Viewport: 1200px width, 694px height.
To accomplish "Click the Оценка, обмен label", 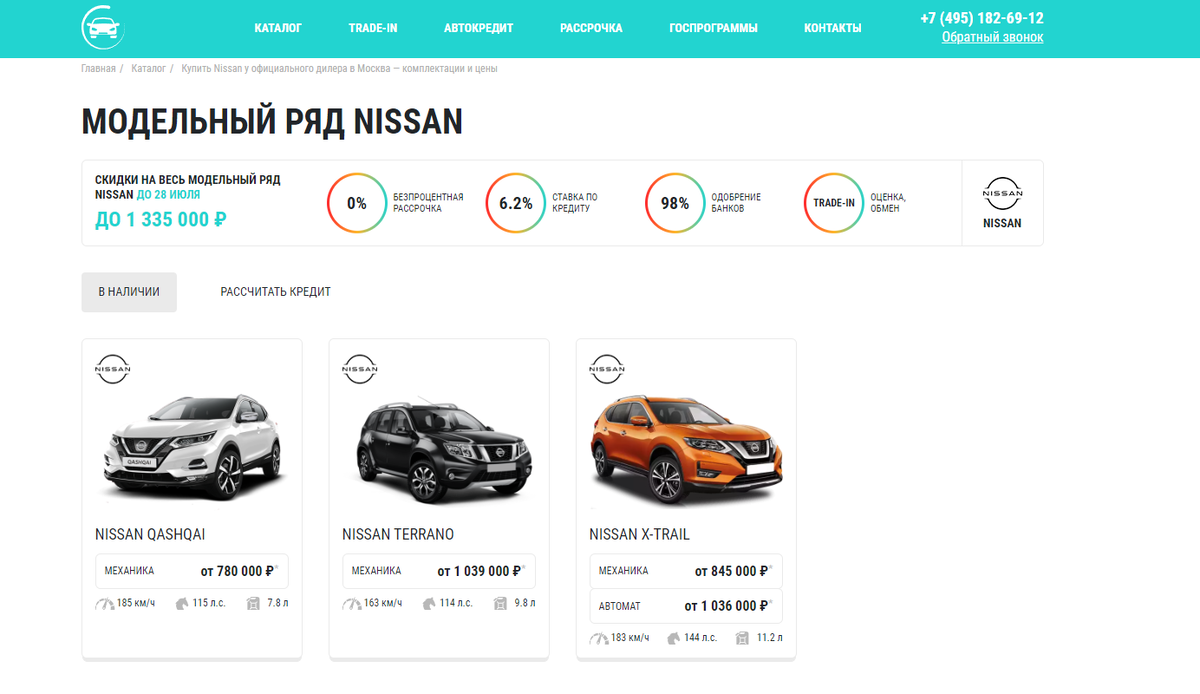I will tap(888, 203).
